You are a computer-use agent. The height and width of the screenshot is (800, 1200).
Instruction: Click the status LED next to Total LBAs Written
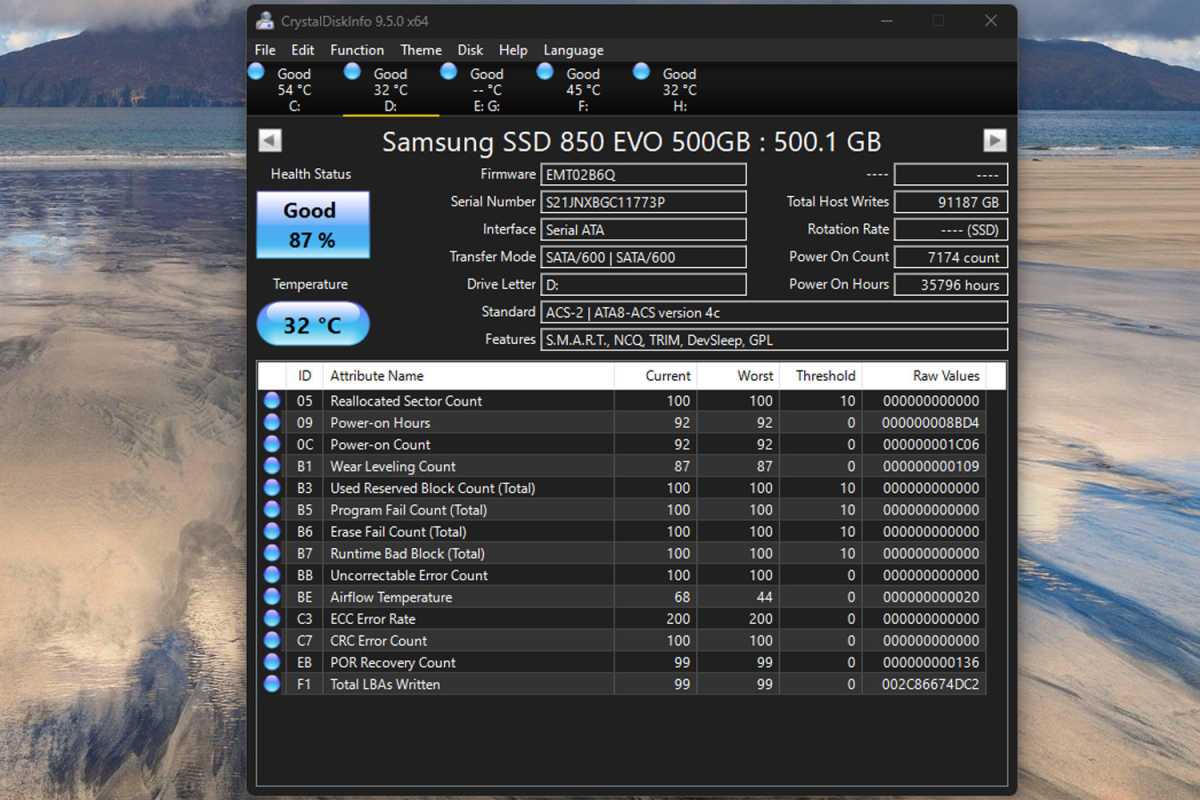coord(271,684)
